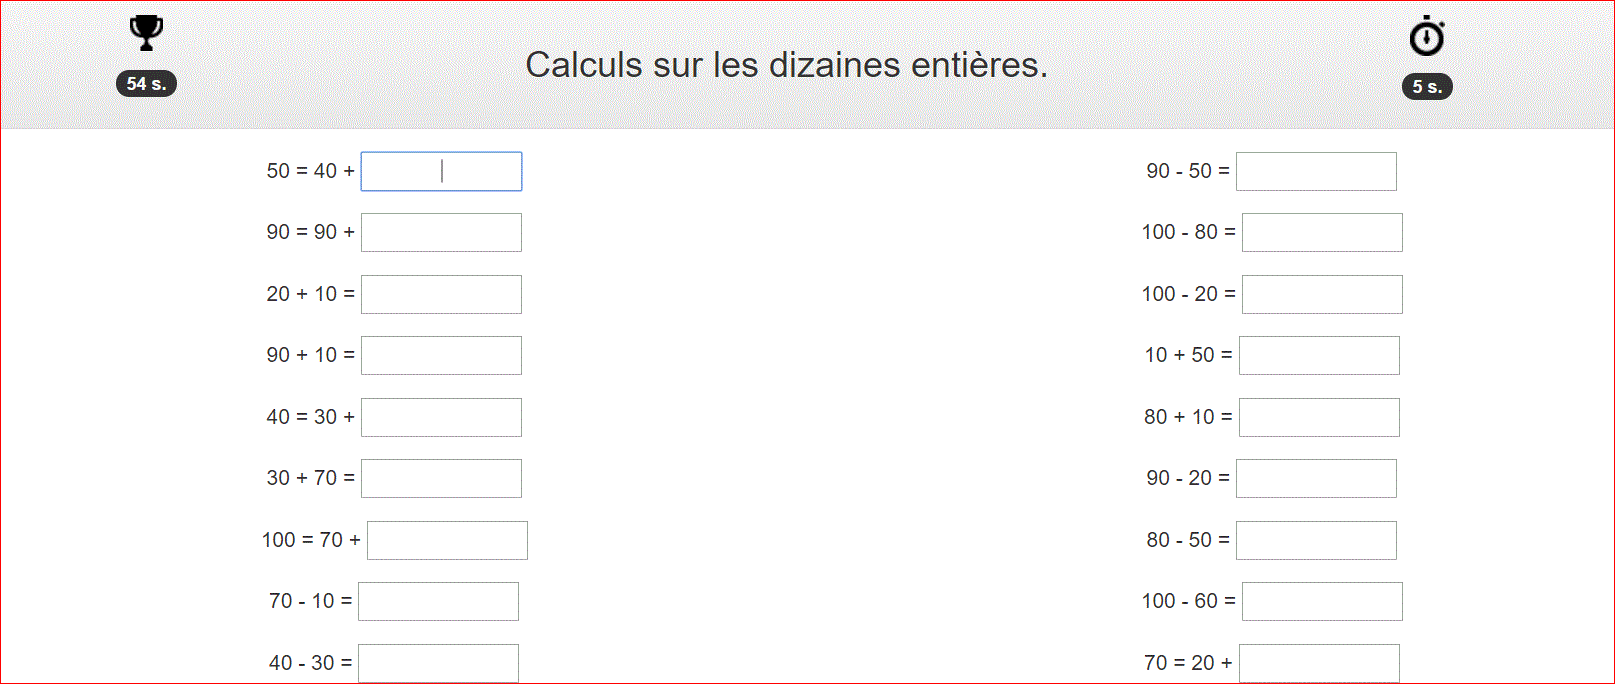Focus the field for 100 - 20 =

click(x=1322, y=294)
